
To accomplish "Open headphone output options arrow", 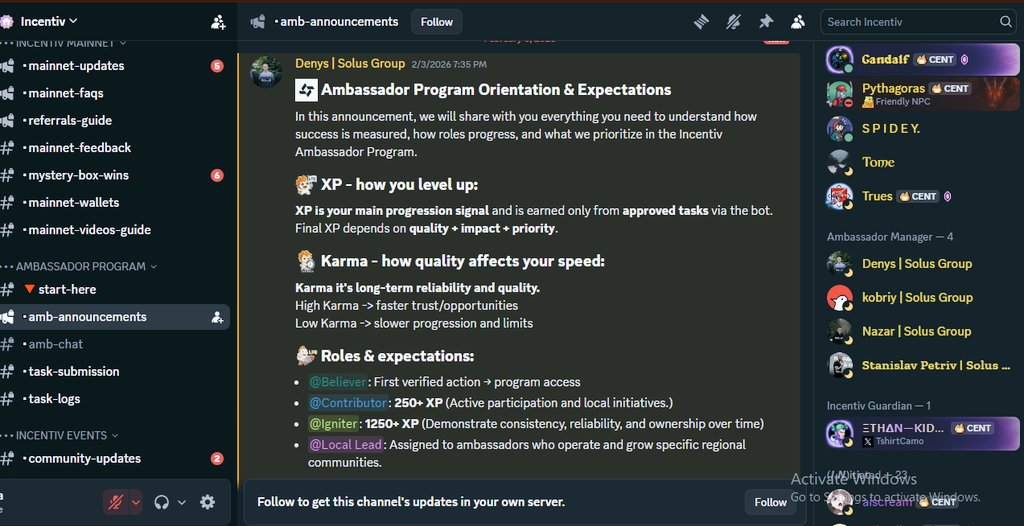I will click(x=182, y=502).
